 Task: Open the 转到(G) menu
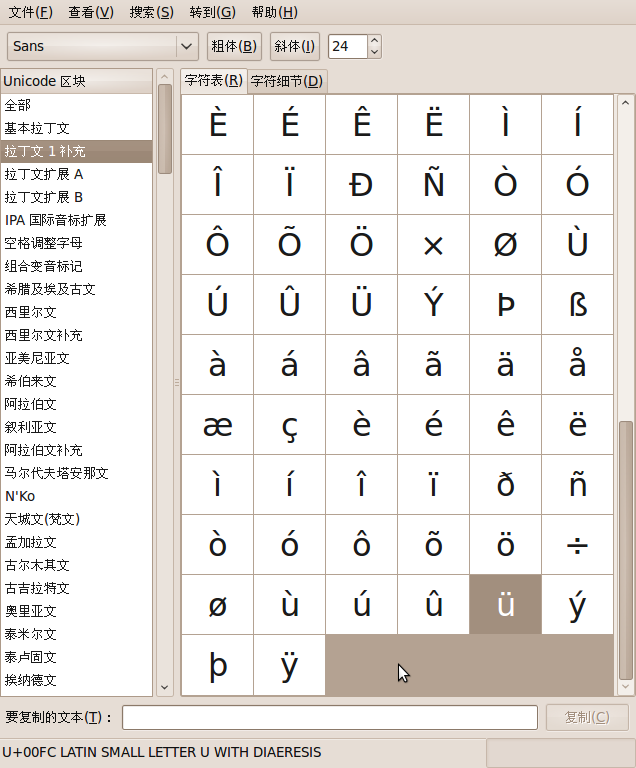pos(213,12)
